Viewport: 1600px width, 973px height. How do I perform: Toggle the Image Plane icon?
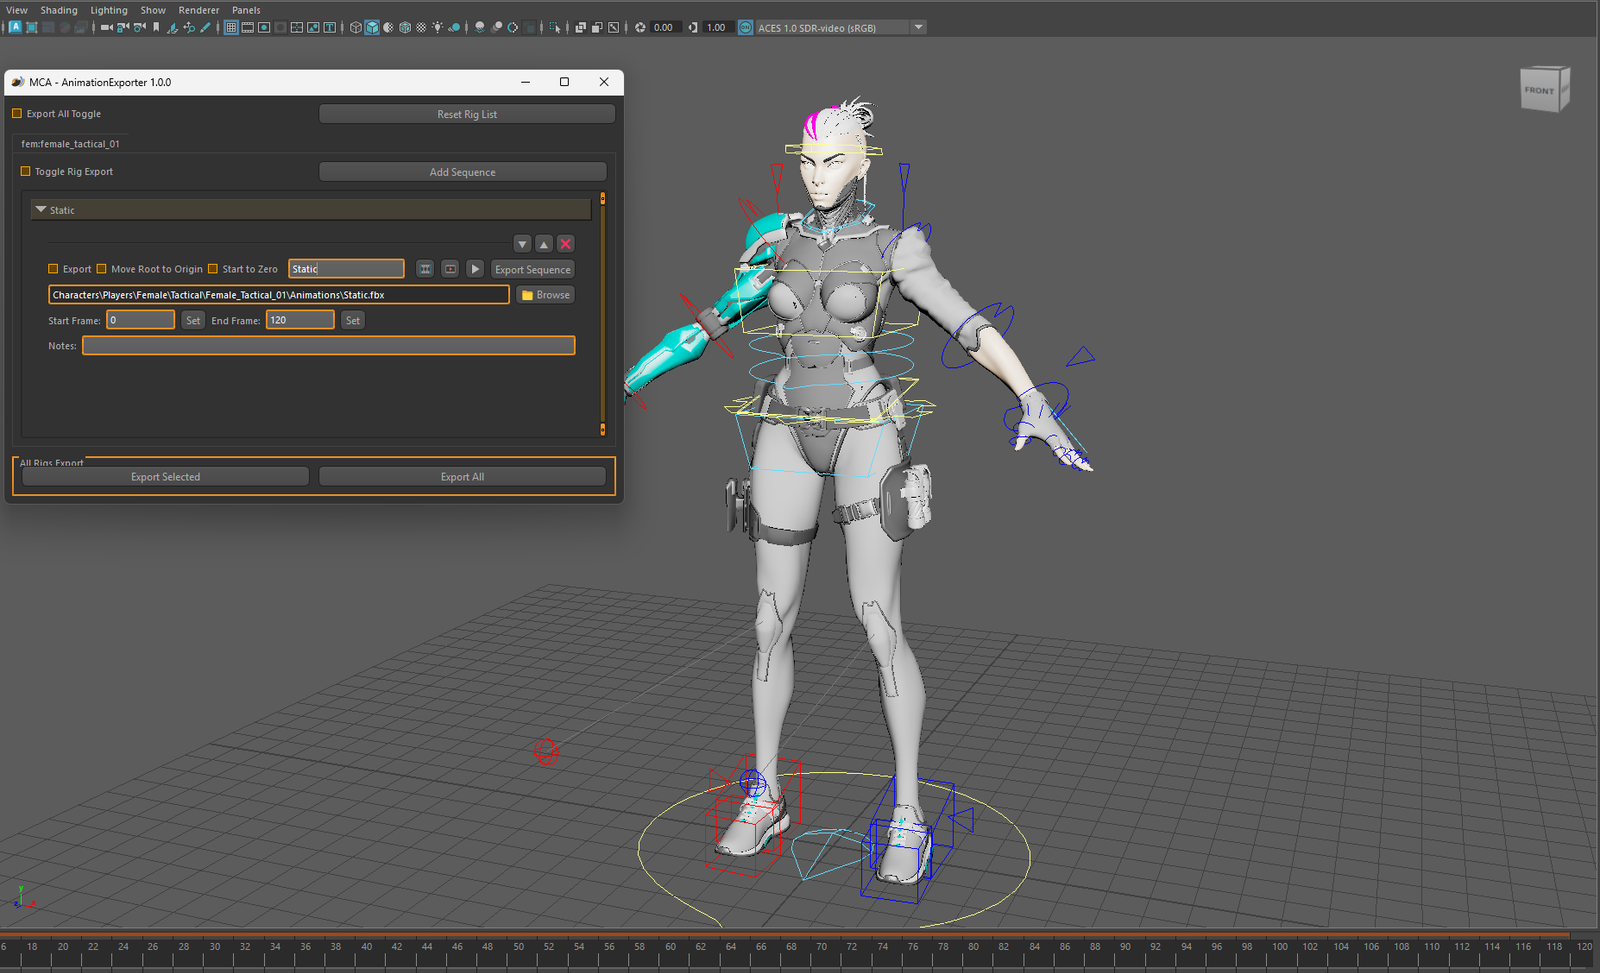click(172, 27)
